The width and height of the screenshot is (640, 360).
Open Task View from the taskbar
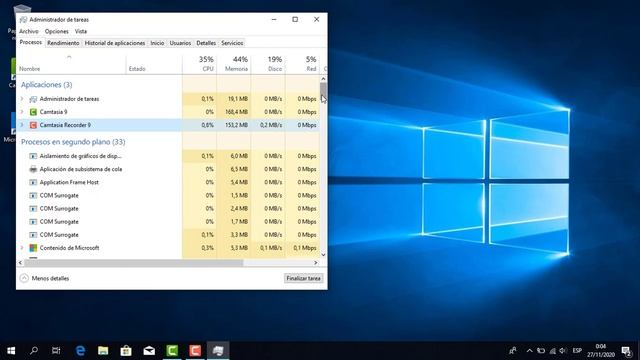56,351
